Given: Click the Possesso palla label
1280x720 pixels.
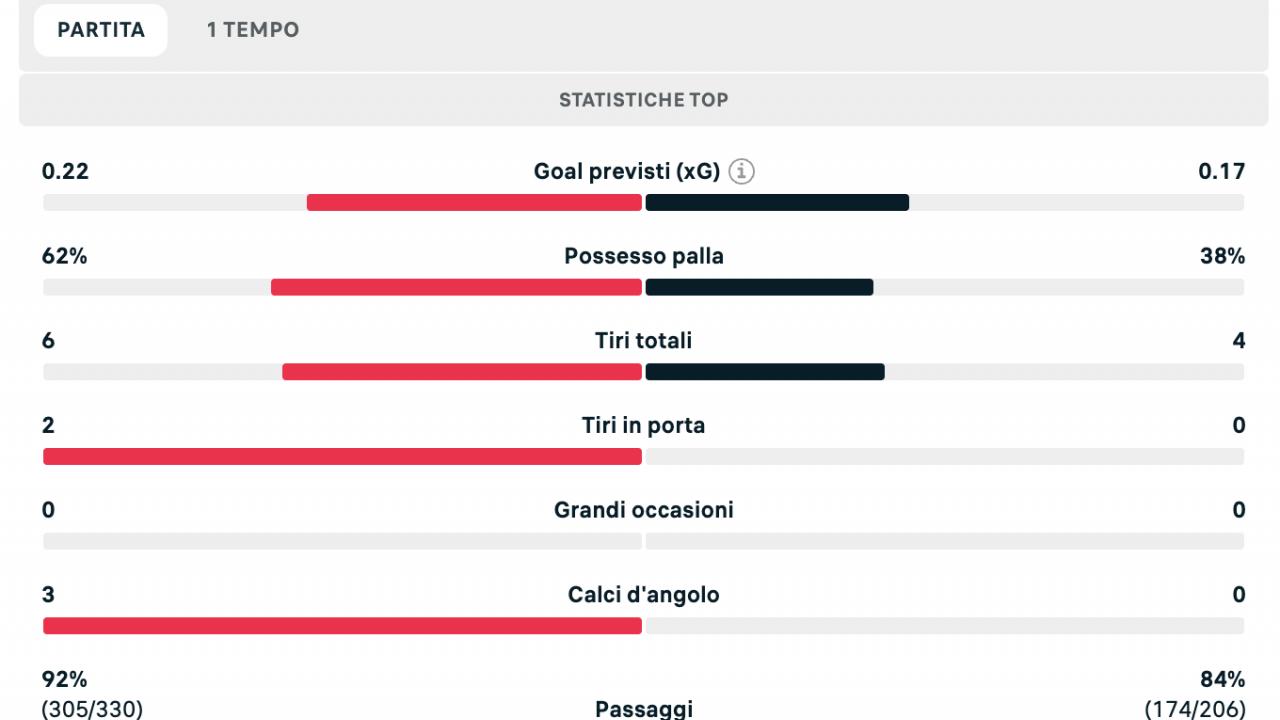Looking at the screenshot, I should coord(644,256).
